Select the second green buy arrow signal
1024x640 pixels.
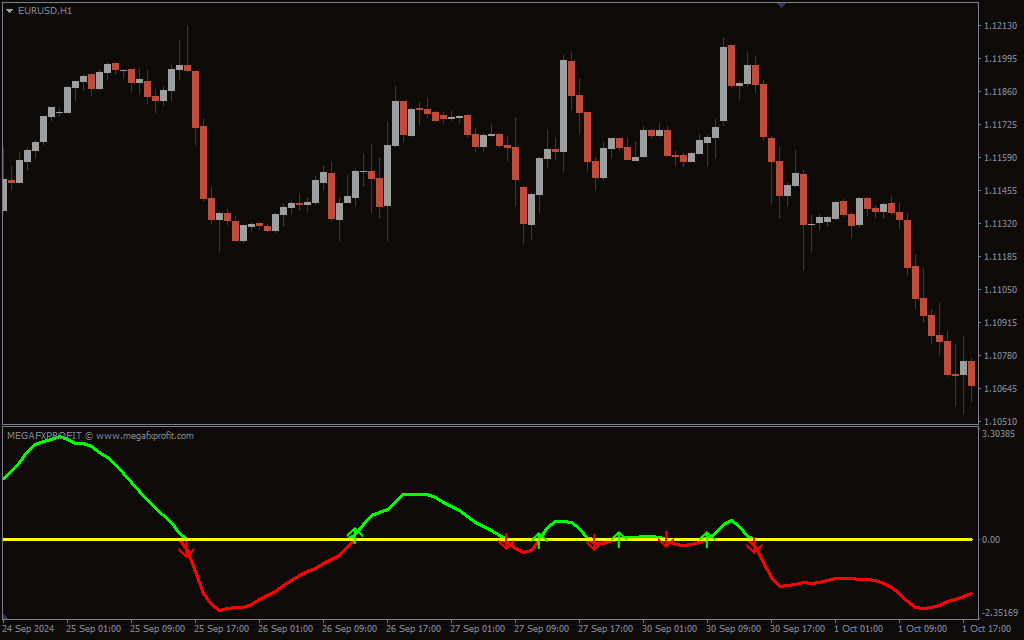(x=539, y=540)
